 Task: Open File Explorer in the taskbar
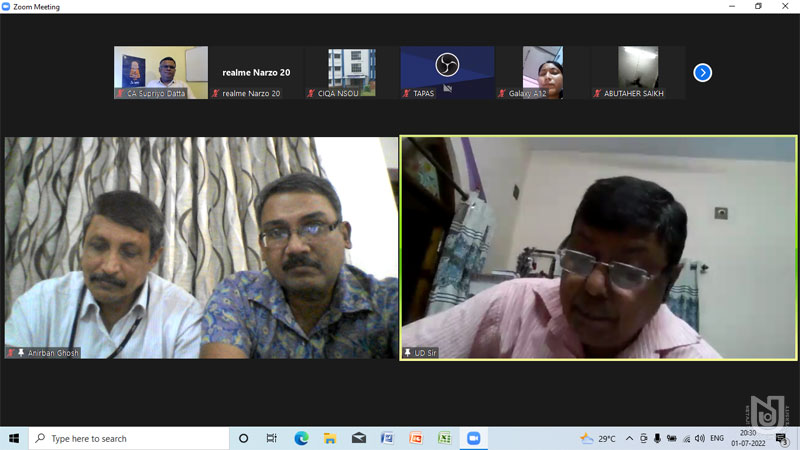[x=330, y=438]
